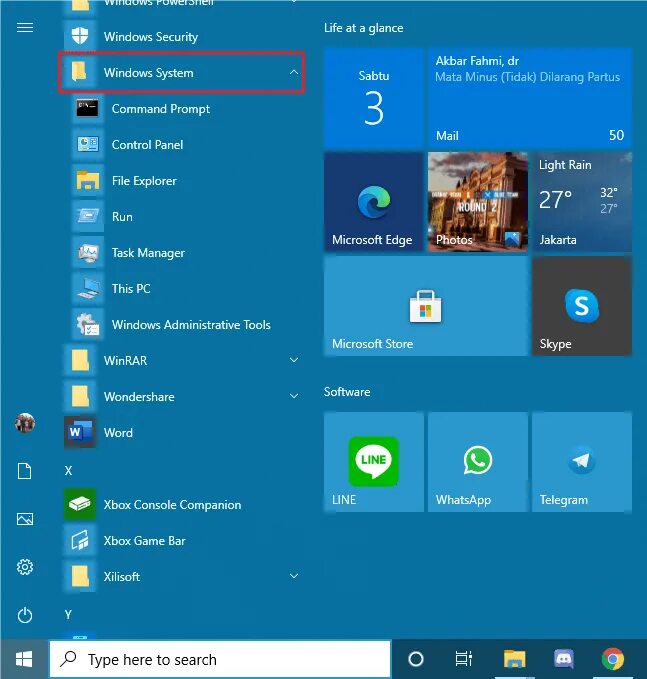Expand the WinRAR folder
647x679 pixels.
pos(294,360)
